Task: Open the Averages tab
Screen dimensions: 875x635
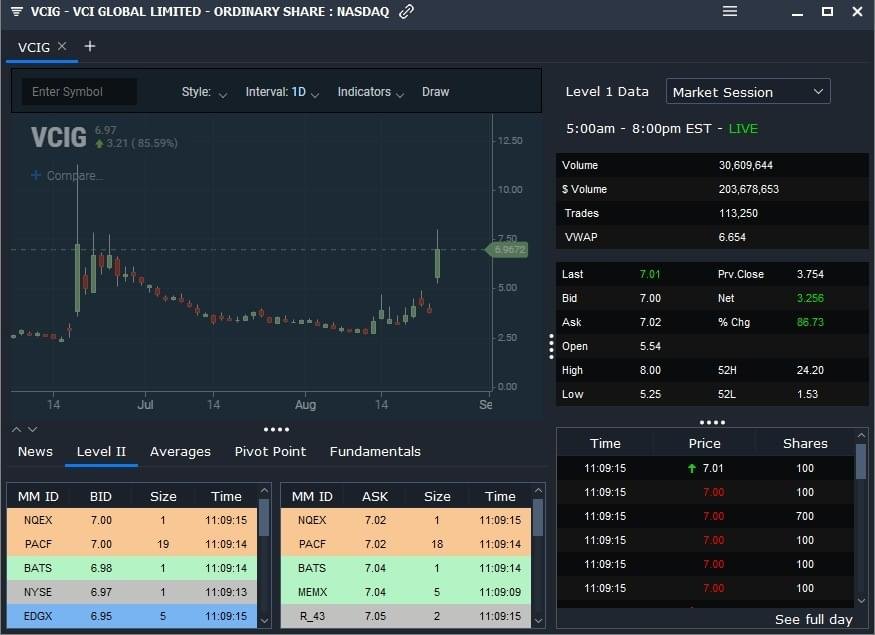Action: tap(180, 451)
